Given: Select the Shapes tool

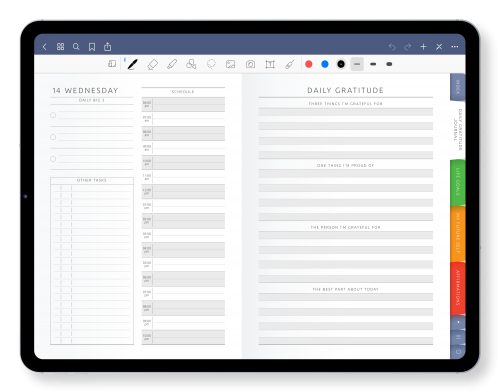Looking at the screenshot, I should coord(191,64).
